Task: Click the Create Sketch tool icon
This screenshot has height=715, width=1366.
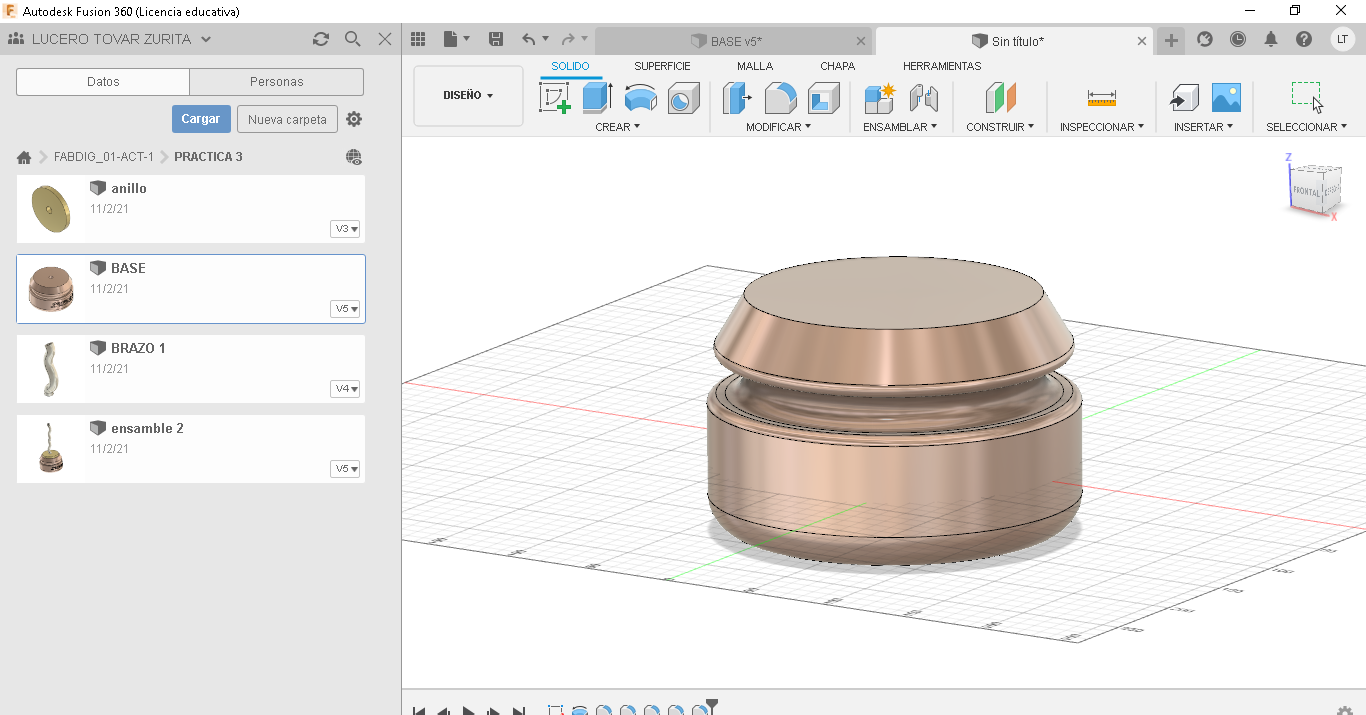Action: 555,98
